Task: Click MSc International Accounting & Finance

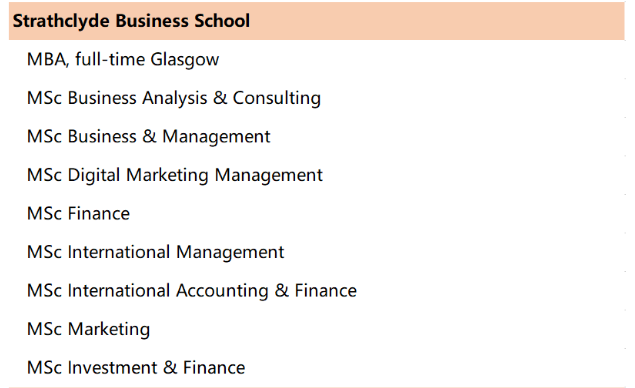Action: [317, 290]
